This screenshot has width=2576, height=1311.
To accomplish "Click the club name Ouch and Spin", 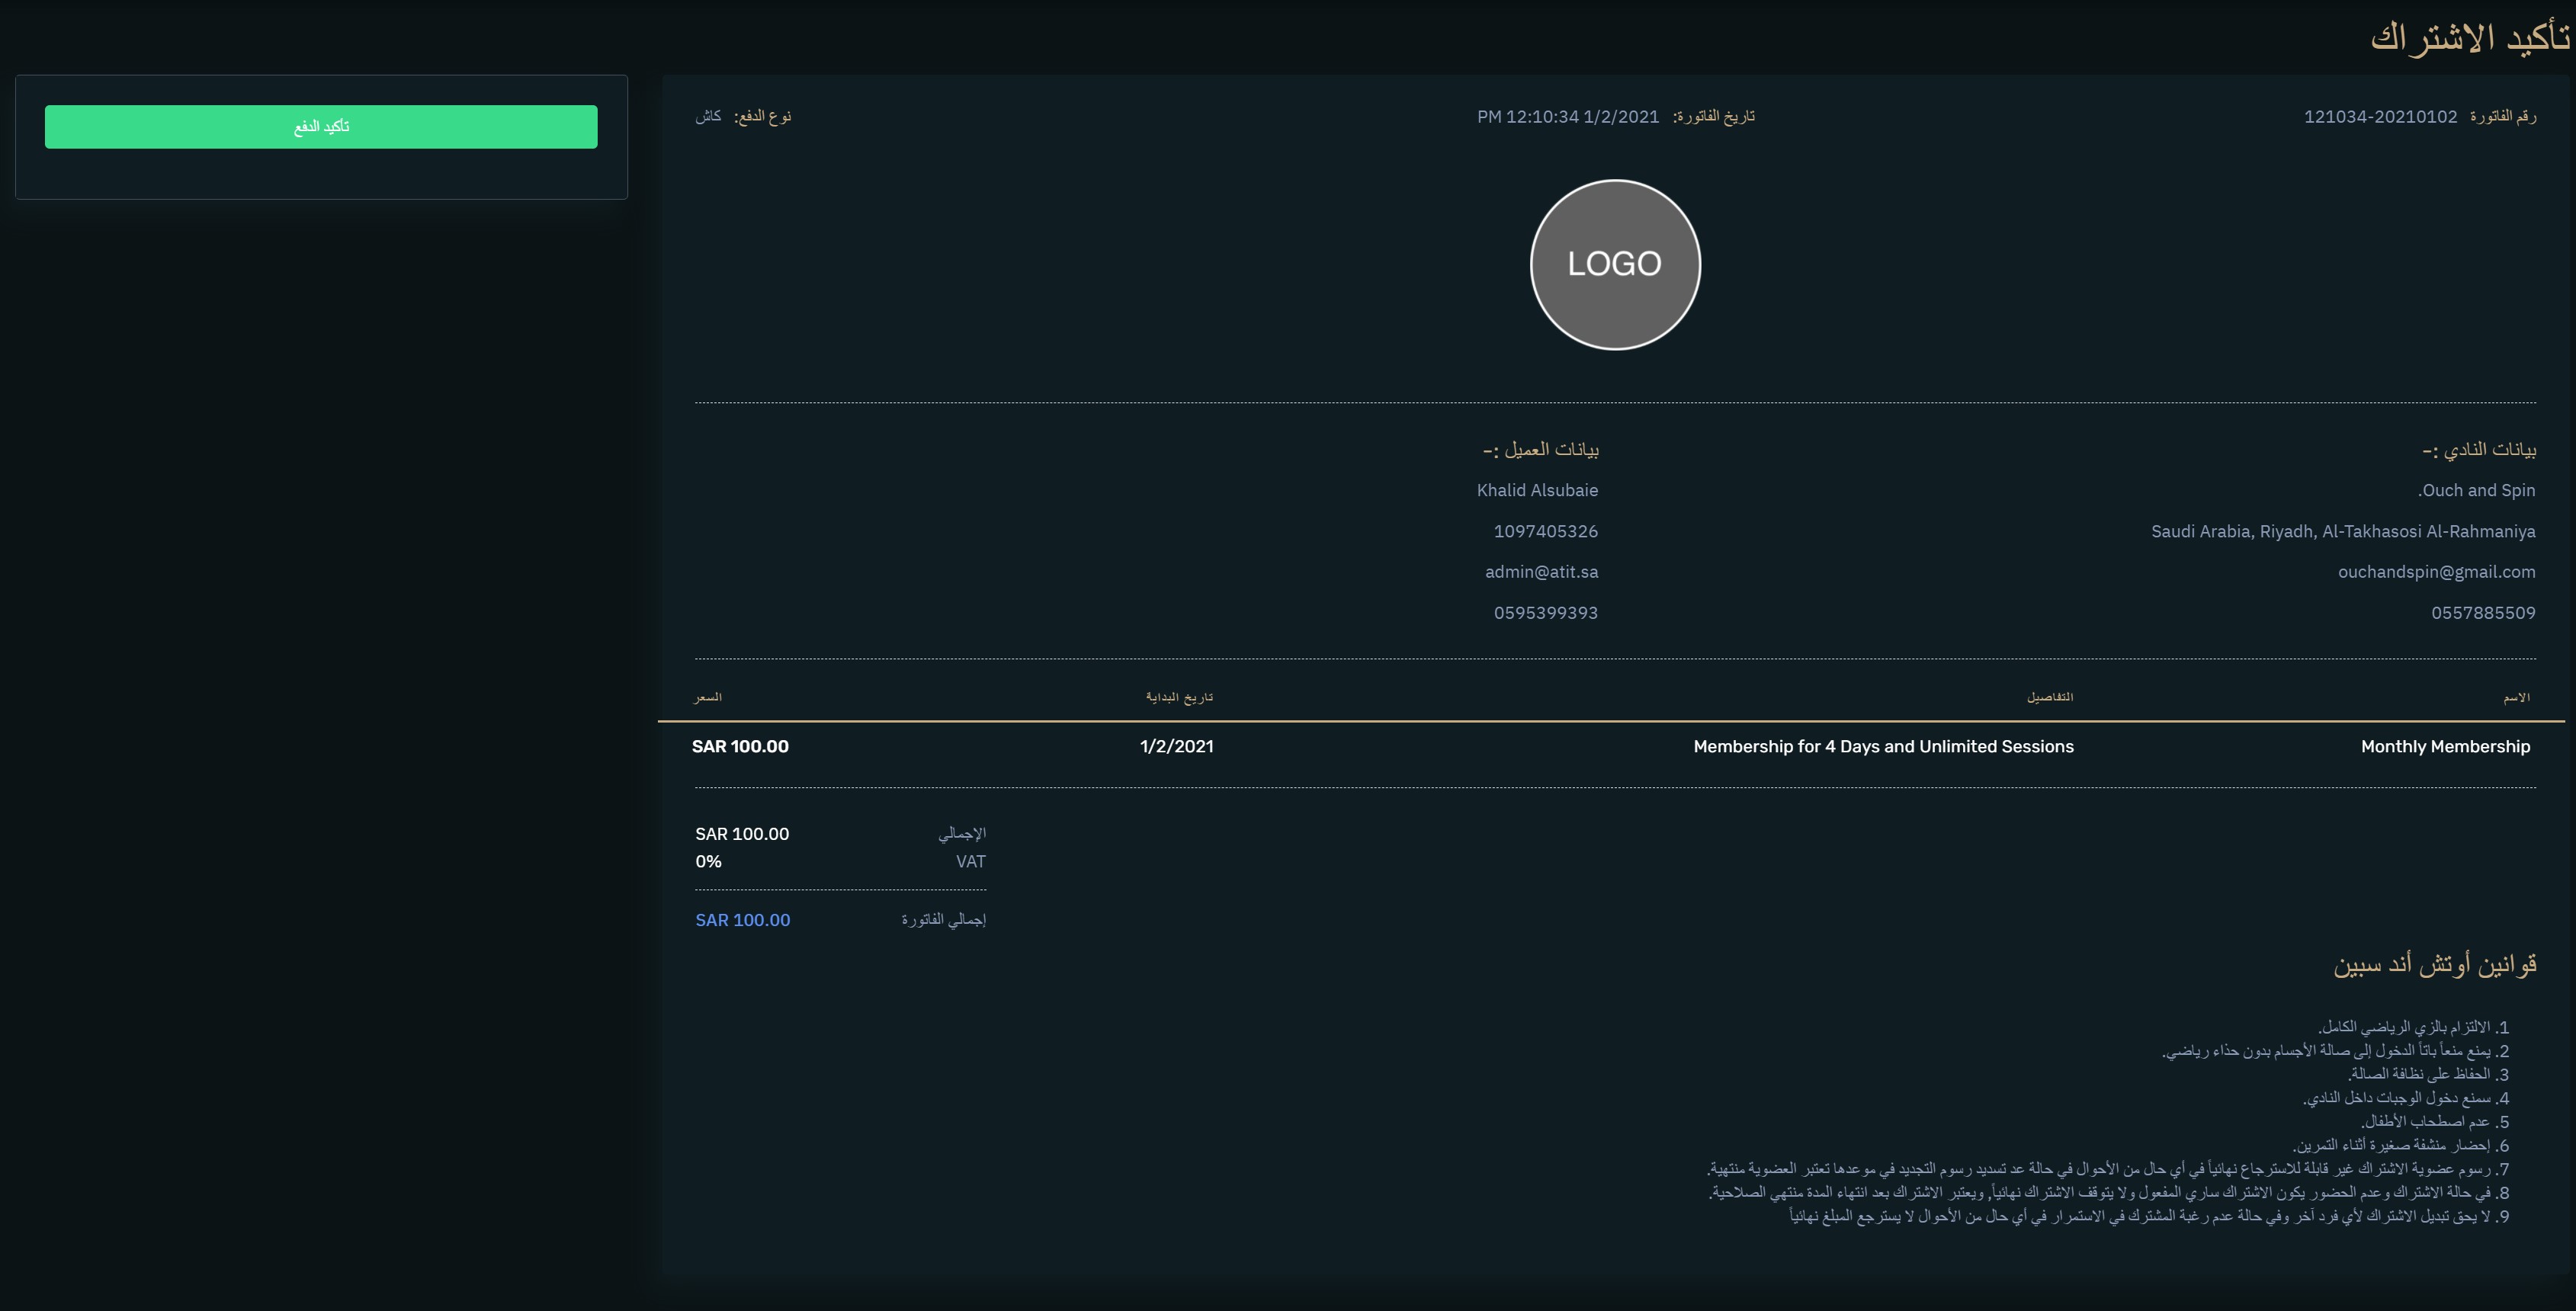I will coord(2476,490).
